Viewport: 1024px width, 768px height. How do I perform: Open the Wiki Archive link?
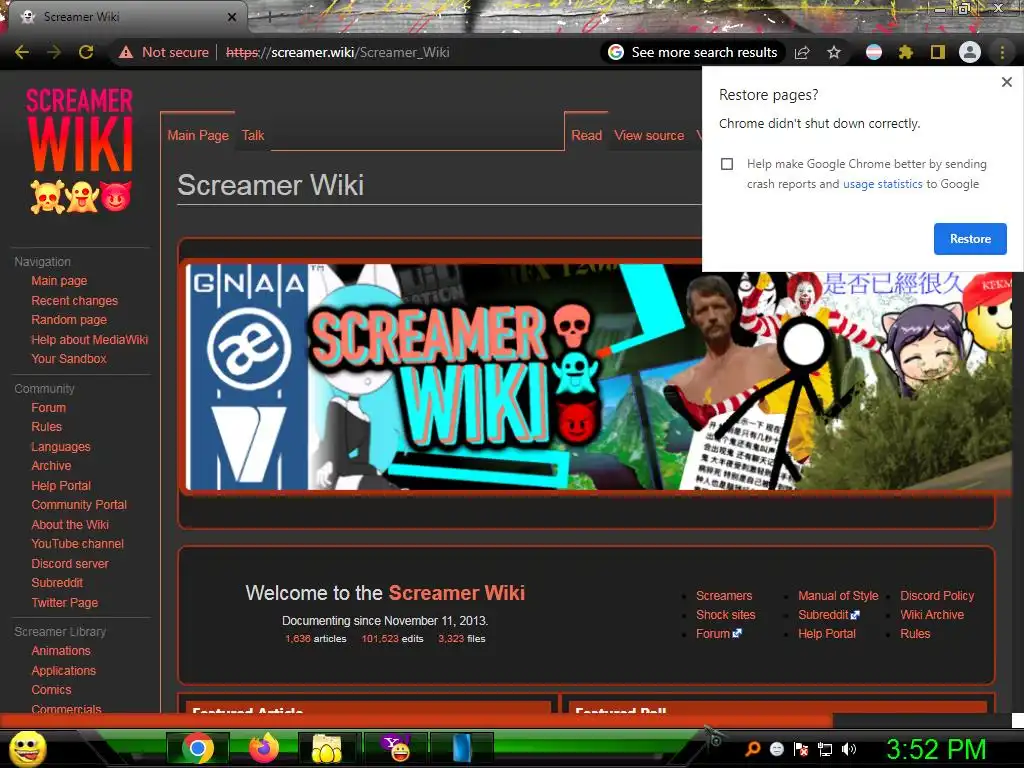click(x=932, y=615)
